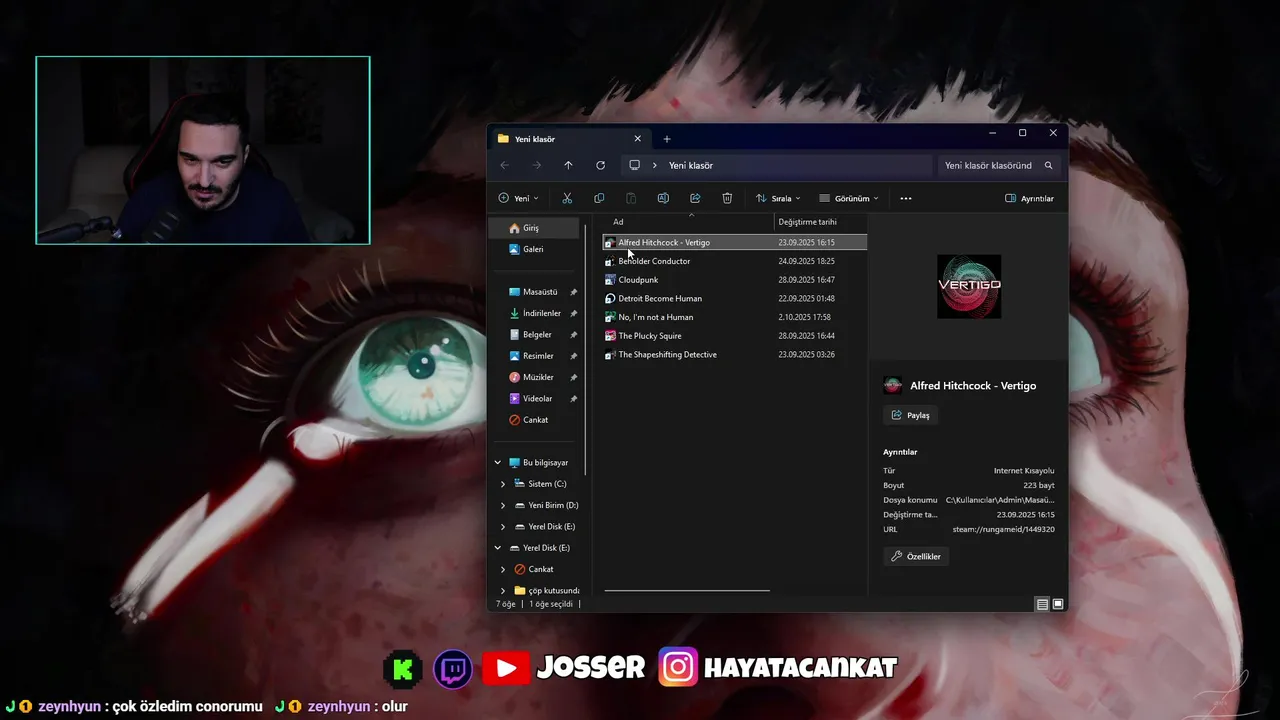
Task: Unpin Resimler pin icon
Action: click(573, 356)
